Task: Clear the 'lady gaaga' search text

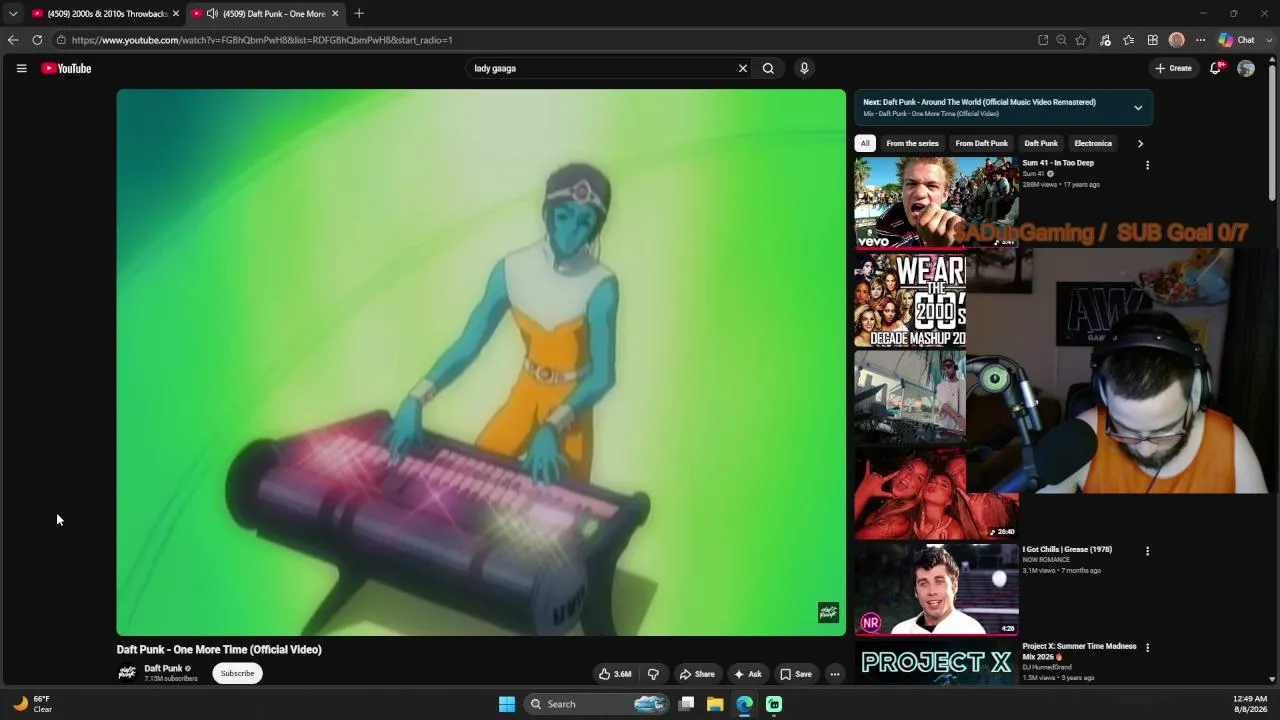Action: (743, 68)
